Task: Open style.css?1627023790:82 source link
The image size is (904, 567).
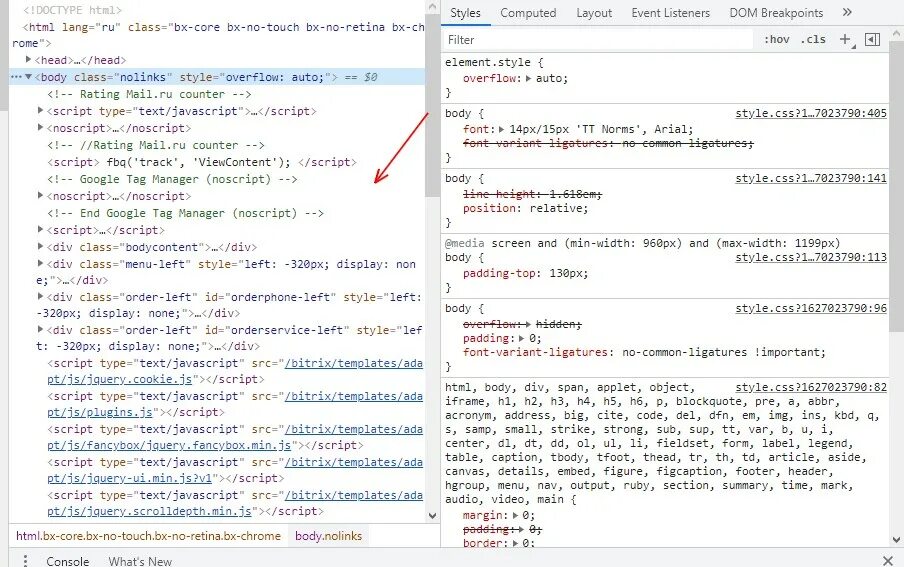Action: point(811,387)
